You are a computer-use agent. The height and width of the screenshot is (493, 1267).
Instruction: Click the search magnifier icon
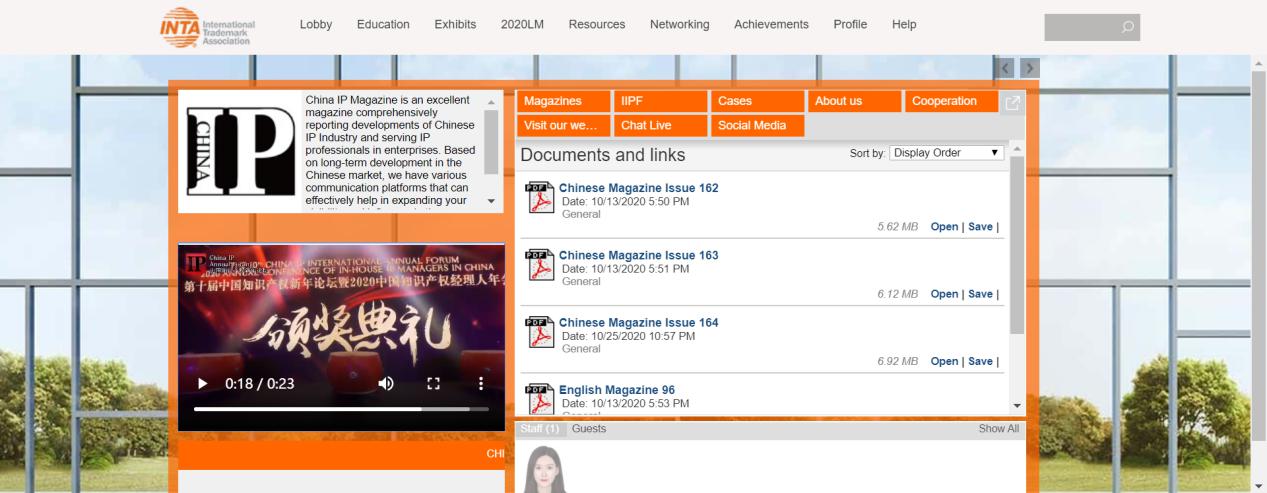point(1128,26)
